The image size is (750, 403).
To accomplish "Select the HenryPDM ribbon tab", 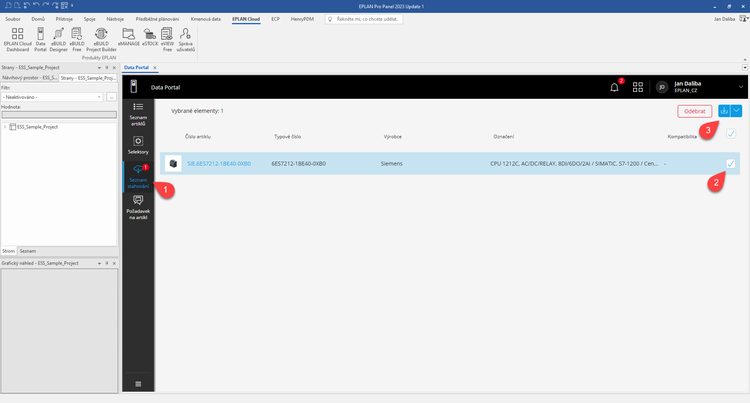I will pos(302,19).
